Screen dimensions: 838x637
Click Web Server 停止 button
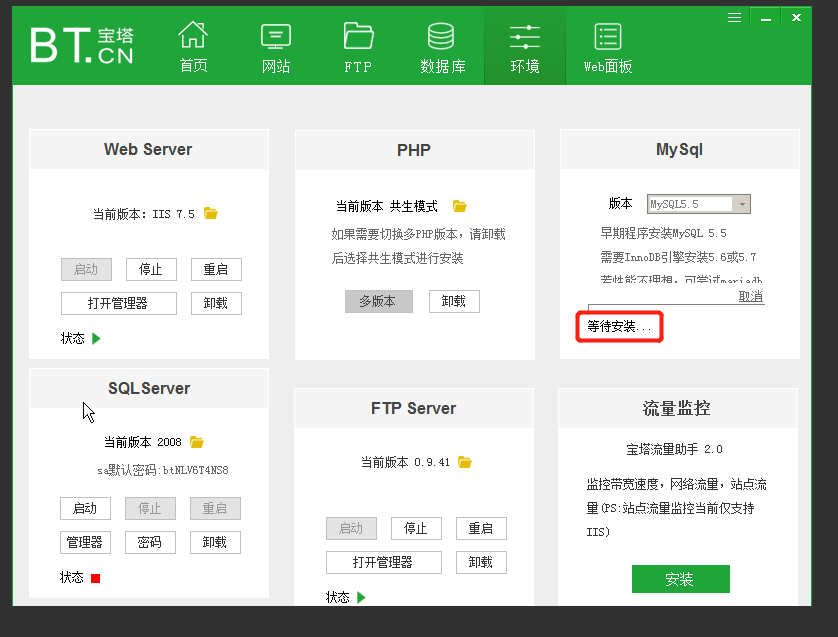click(151, 269)
